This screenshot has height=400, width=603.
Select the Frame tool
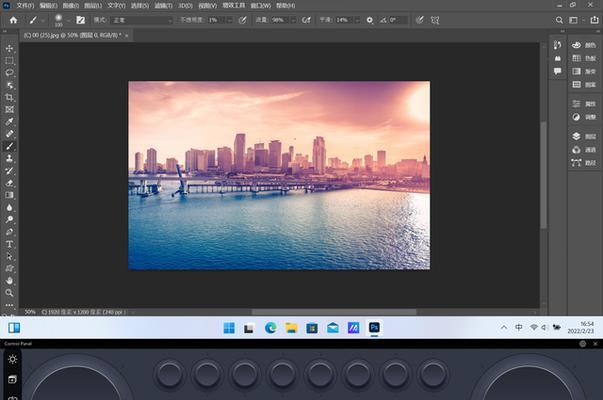pyautogui.click(x=10, y=110)
